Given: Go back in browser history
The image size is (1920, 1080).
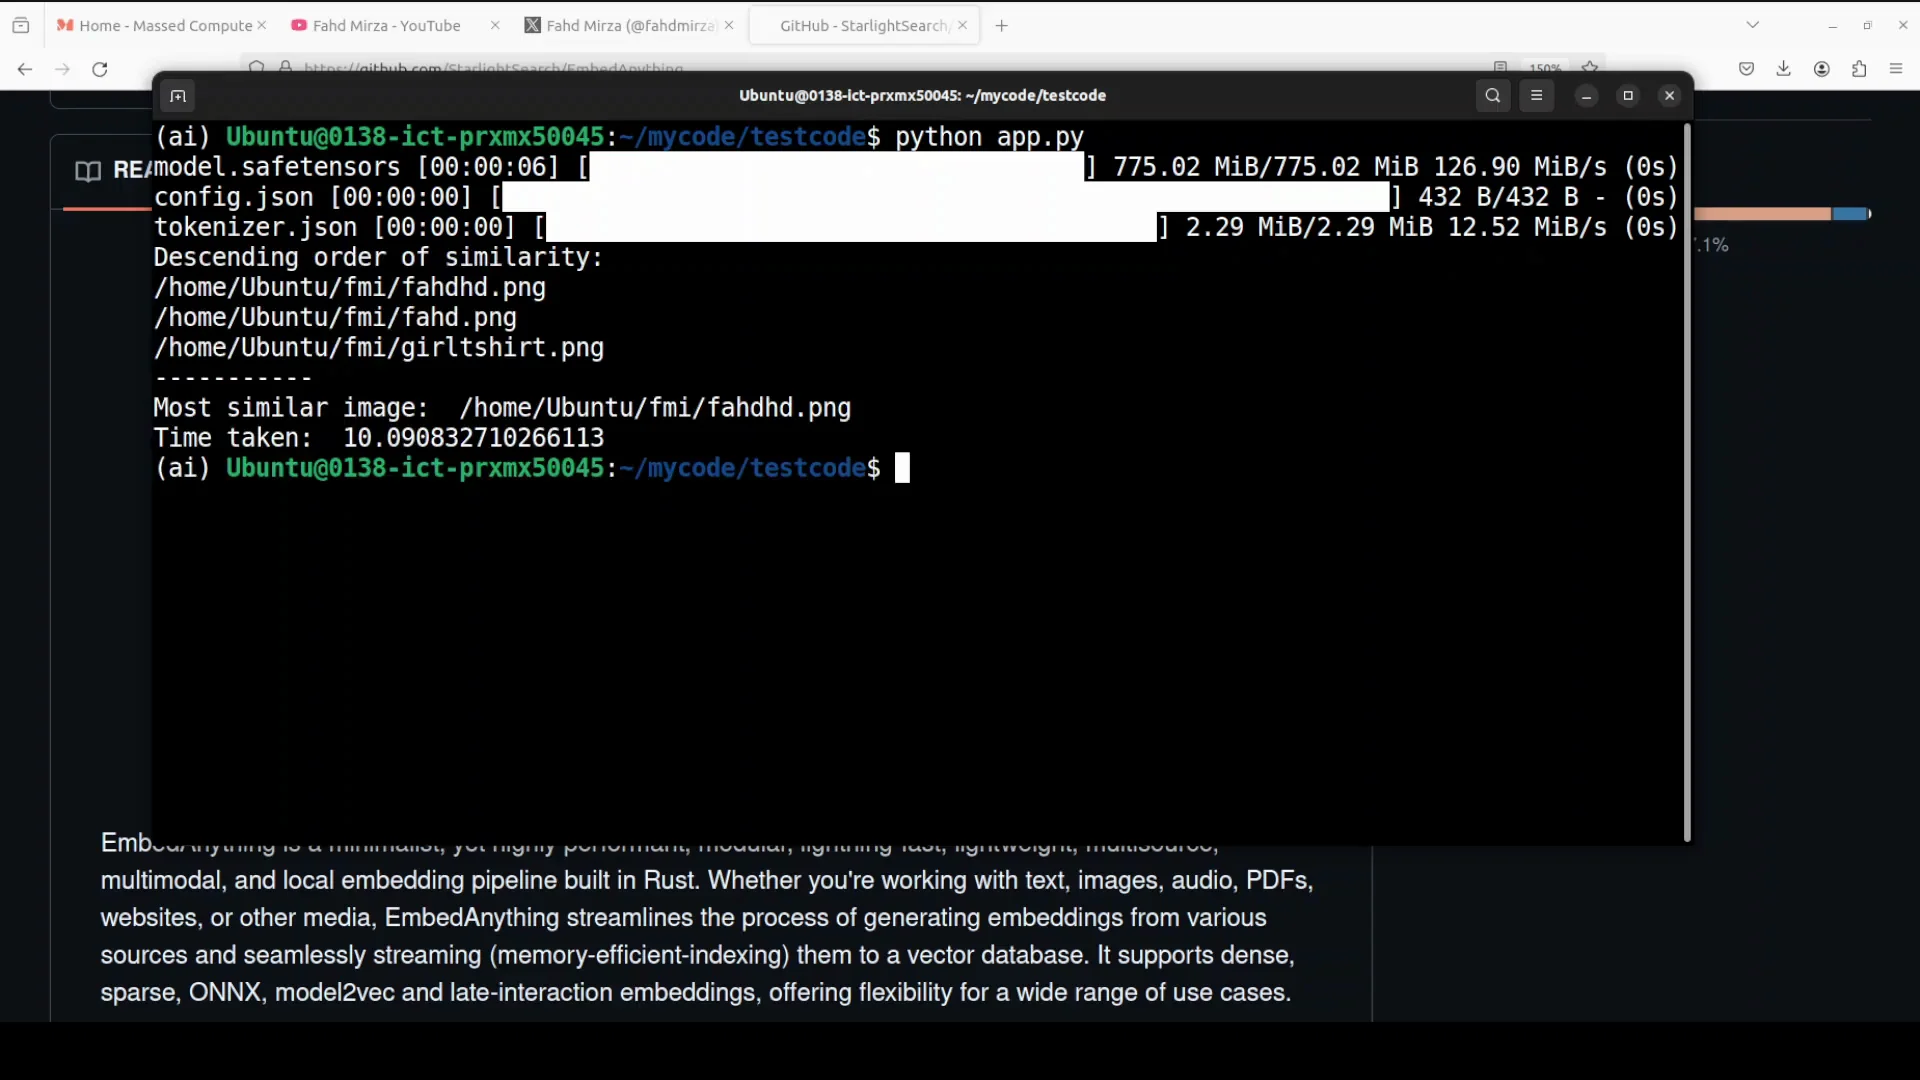Looking at the screenshot, I should [25, 69].
